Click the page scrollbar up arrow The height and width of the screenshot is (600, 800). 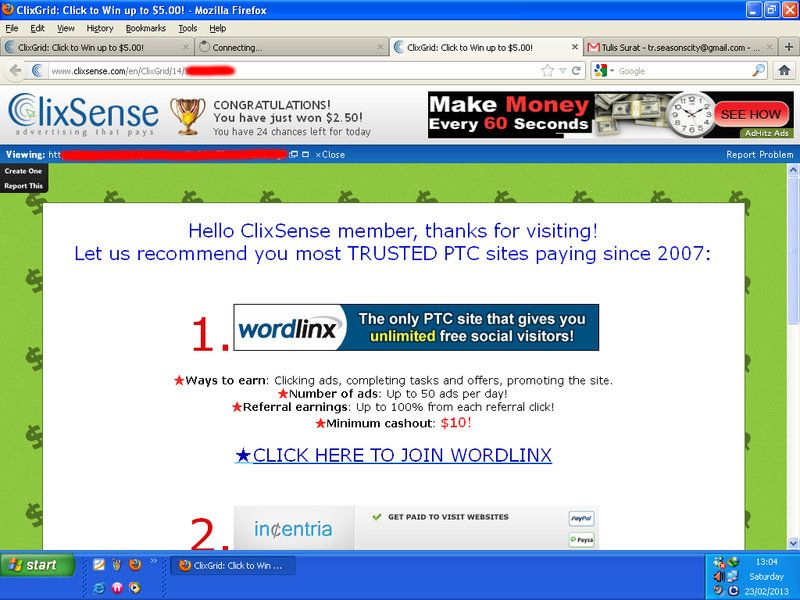(793, 170)
